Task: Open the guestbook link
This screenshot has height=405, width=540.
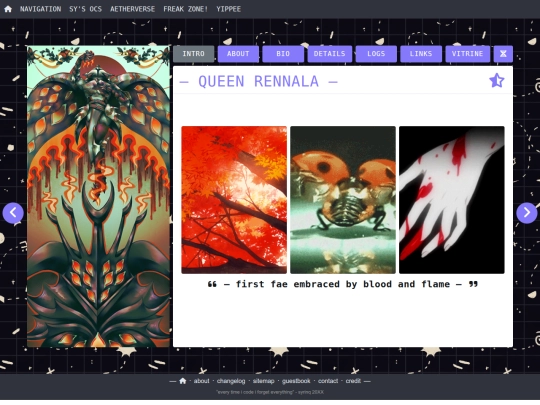Action: coord(296,381)
